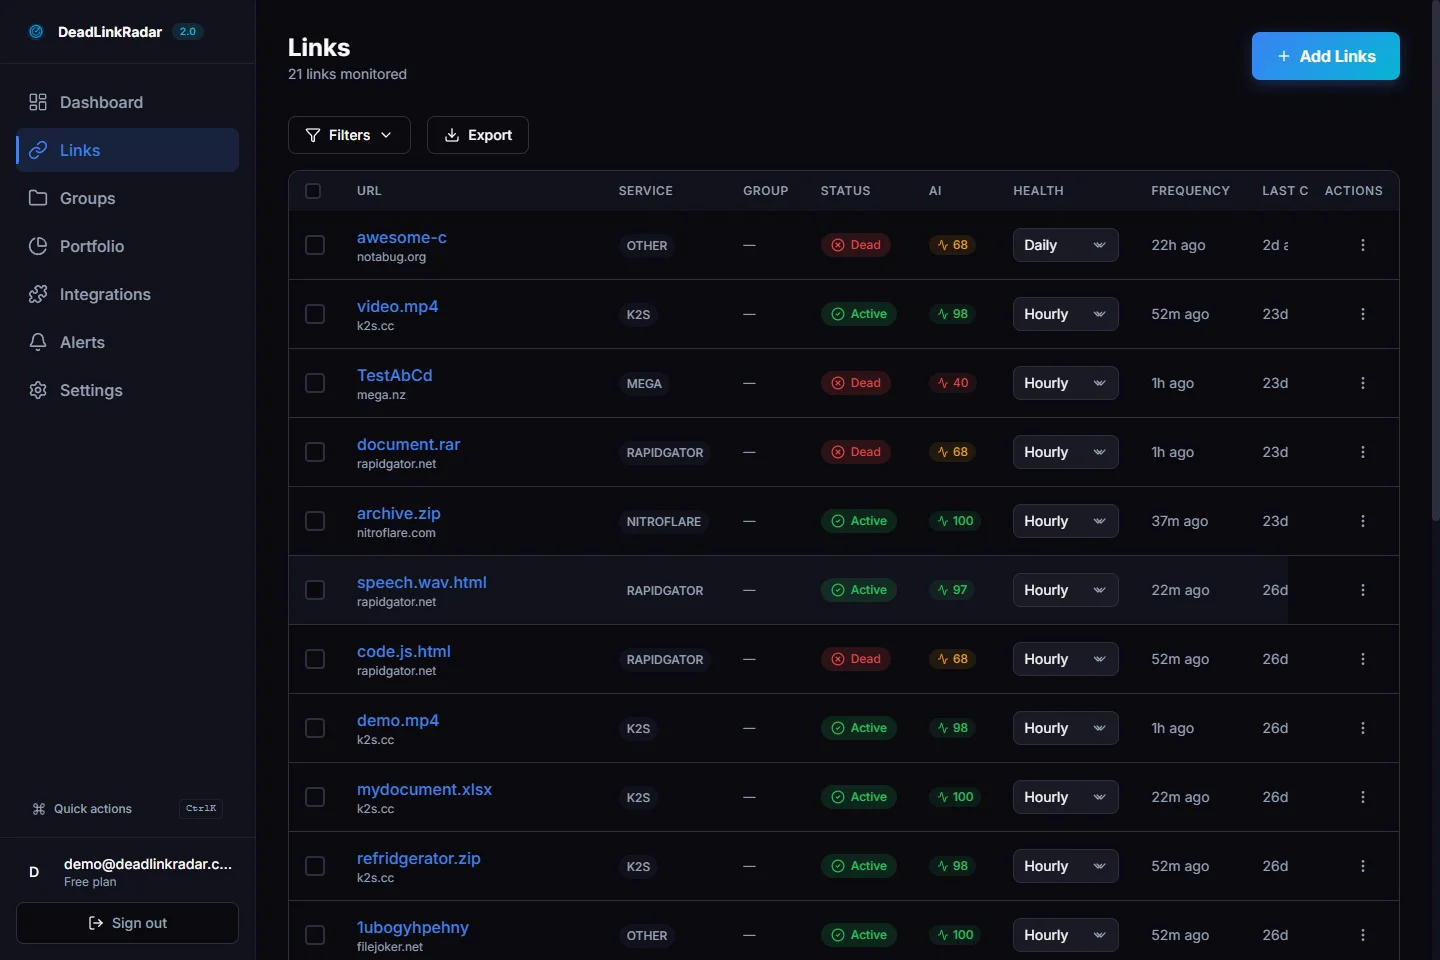The image size is (1440, 960).
Task: Click the Add Links button
Action: tap(1325, 56)
